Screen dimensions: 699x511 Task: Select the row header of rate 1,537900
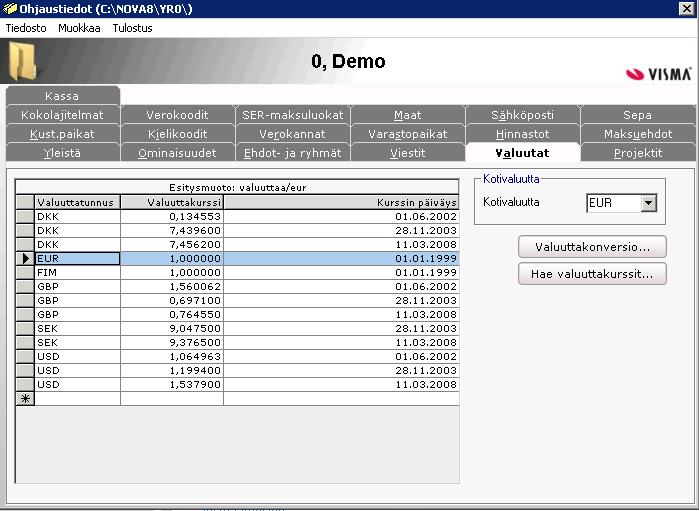pos(25,385)
